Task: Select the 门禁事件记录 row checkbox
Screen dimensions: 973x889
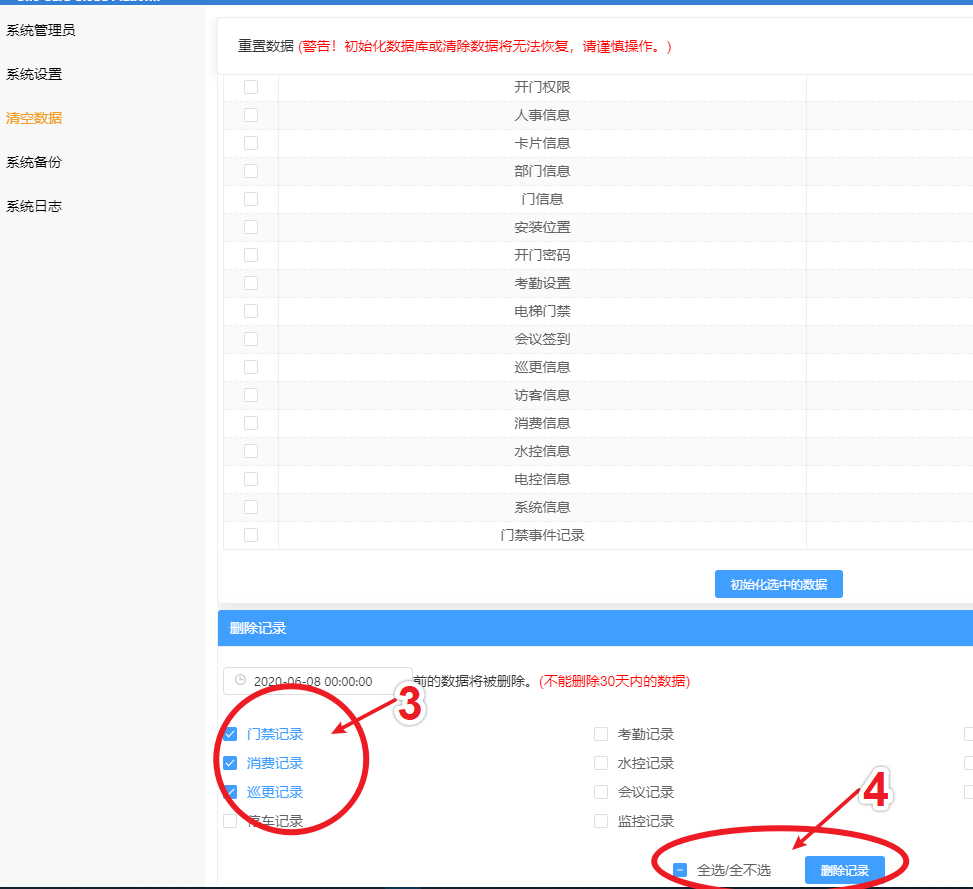Action: pos(251,535)
